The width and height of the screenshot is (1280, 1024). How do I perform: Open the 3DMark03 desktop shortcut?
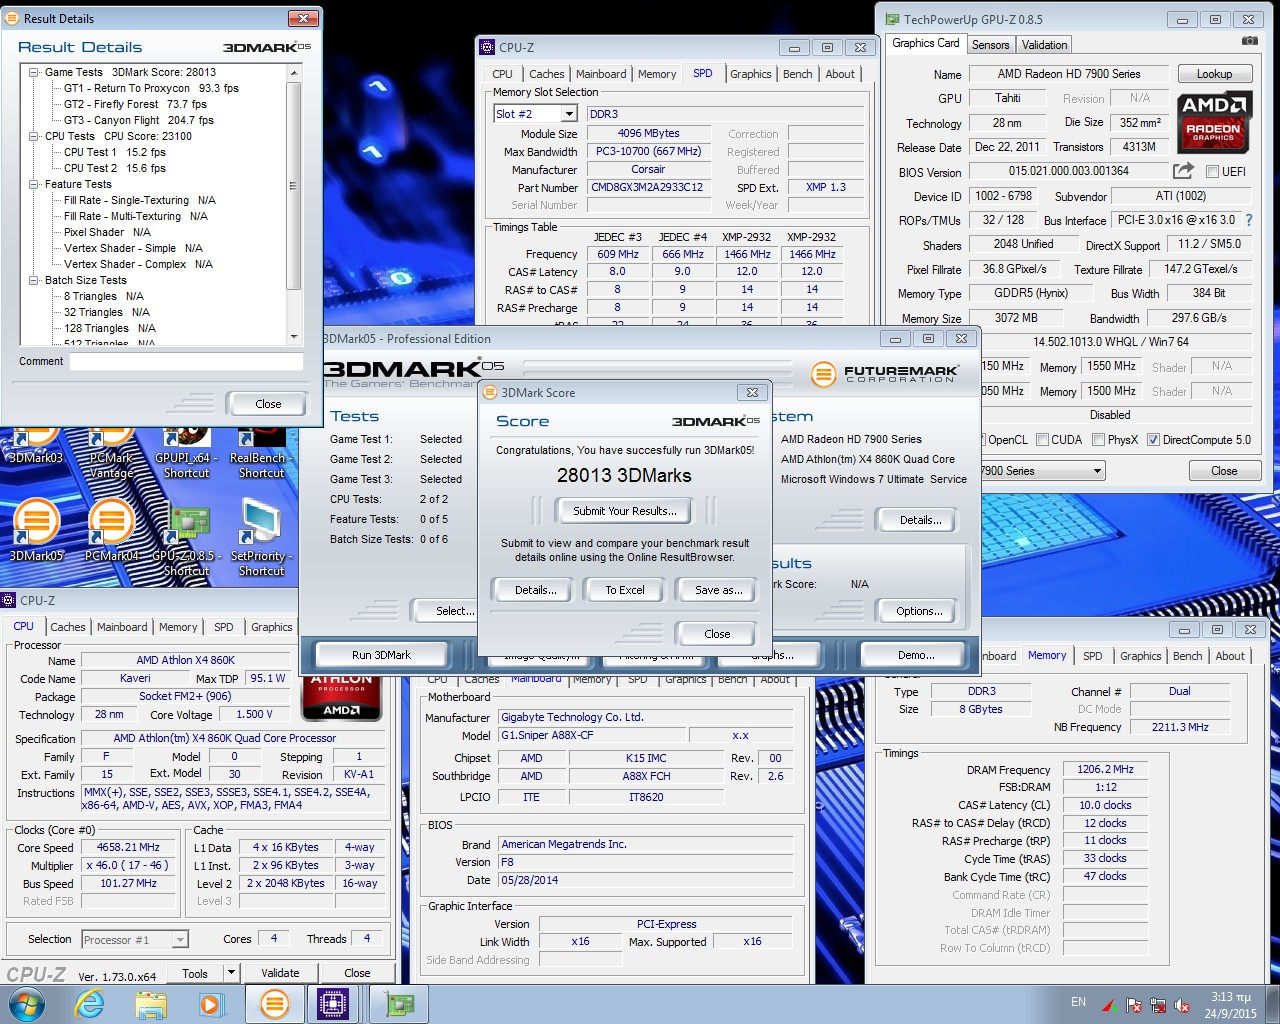[36, 446]
